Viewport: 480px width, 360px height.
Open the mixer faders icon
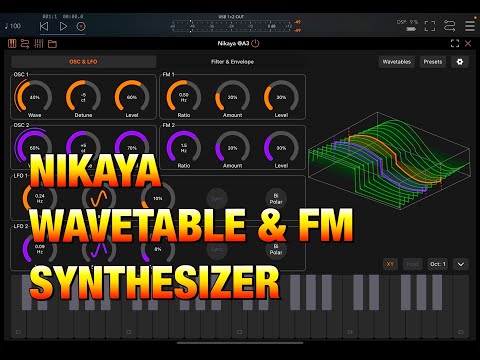coord(39,44)
